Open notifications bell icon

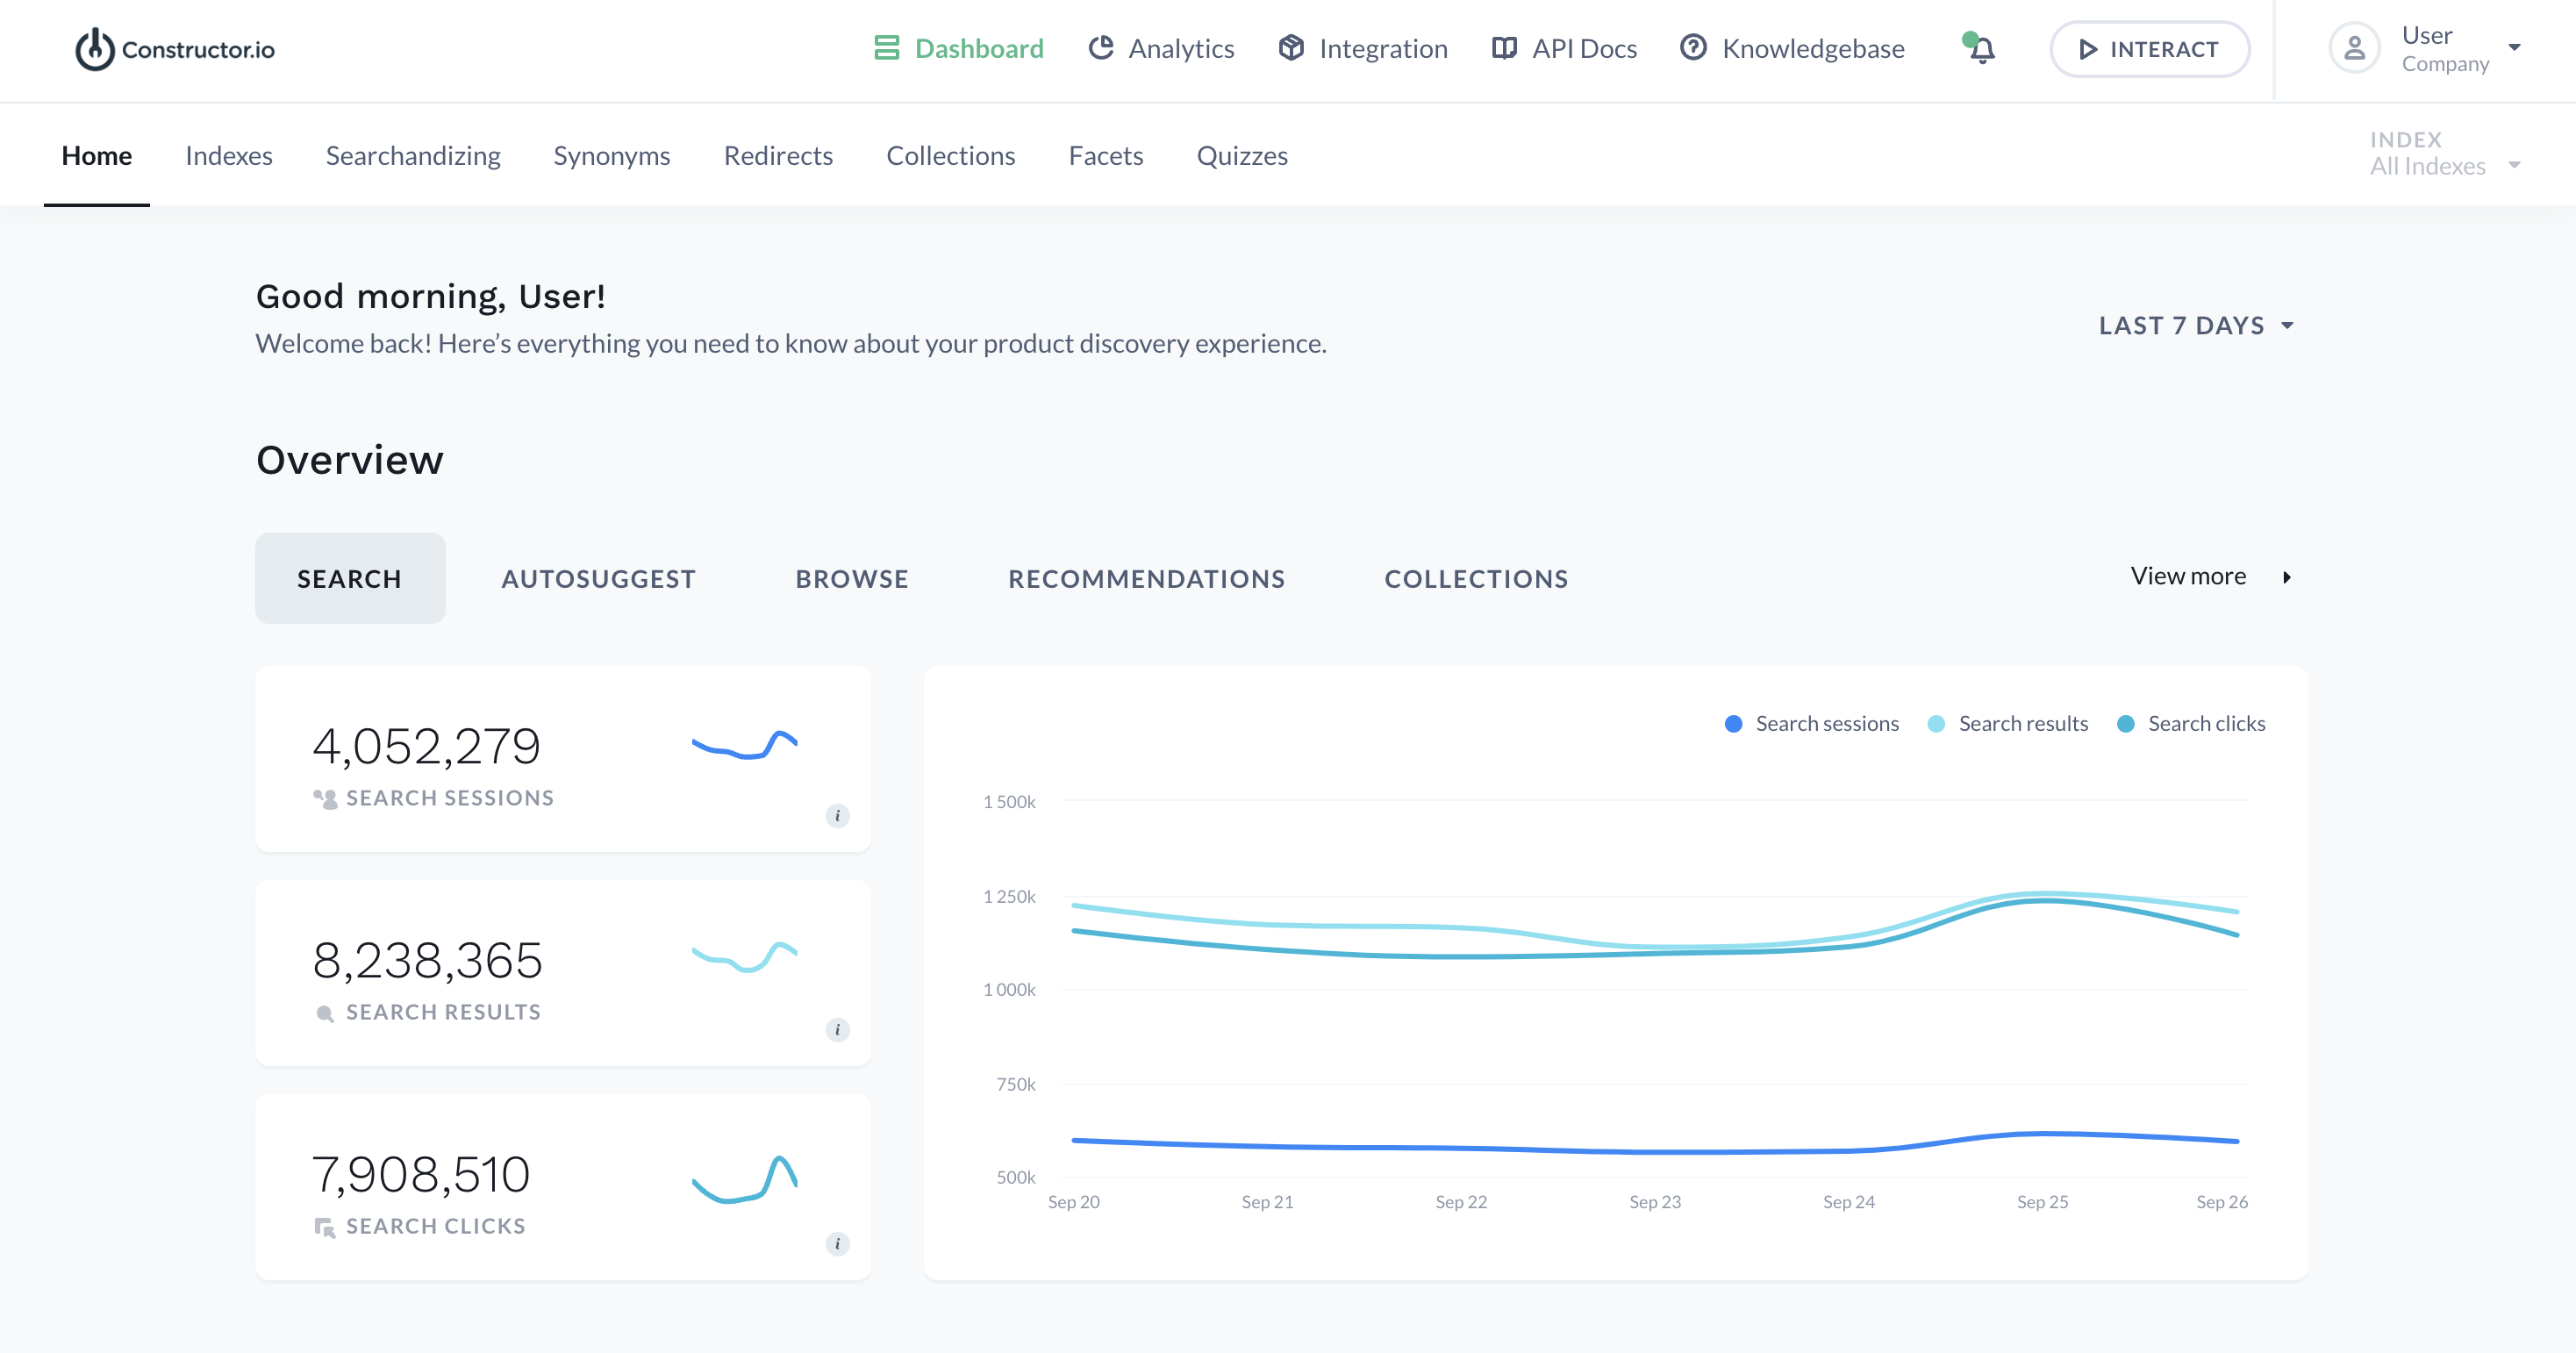point(1980,48)
